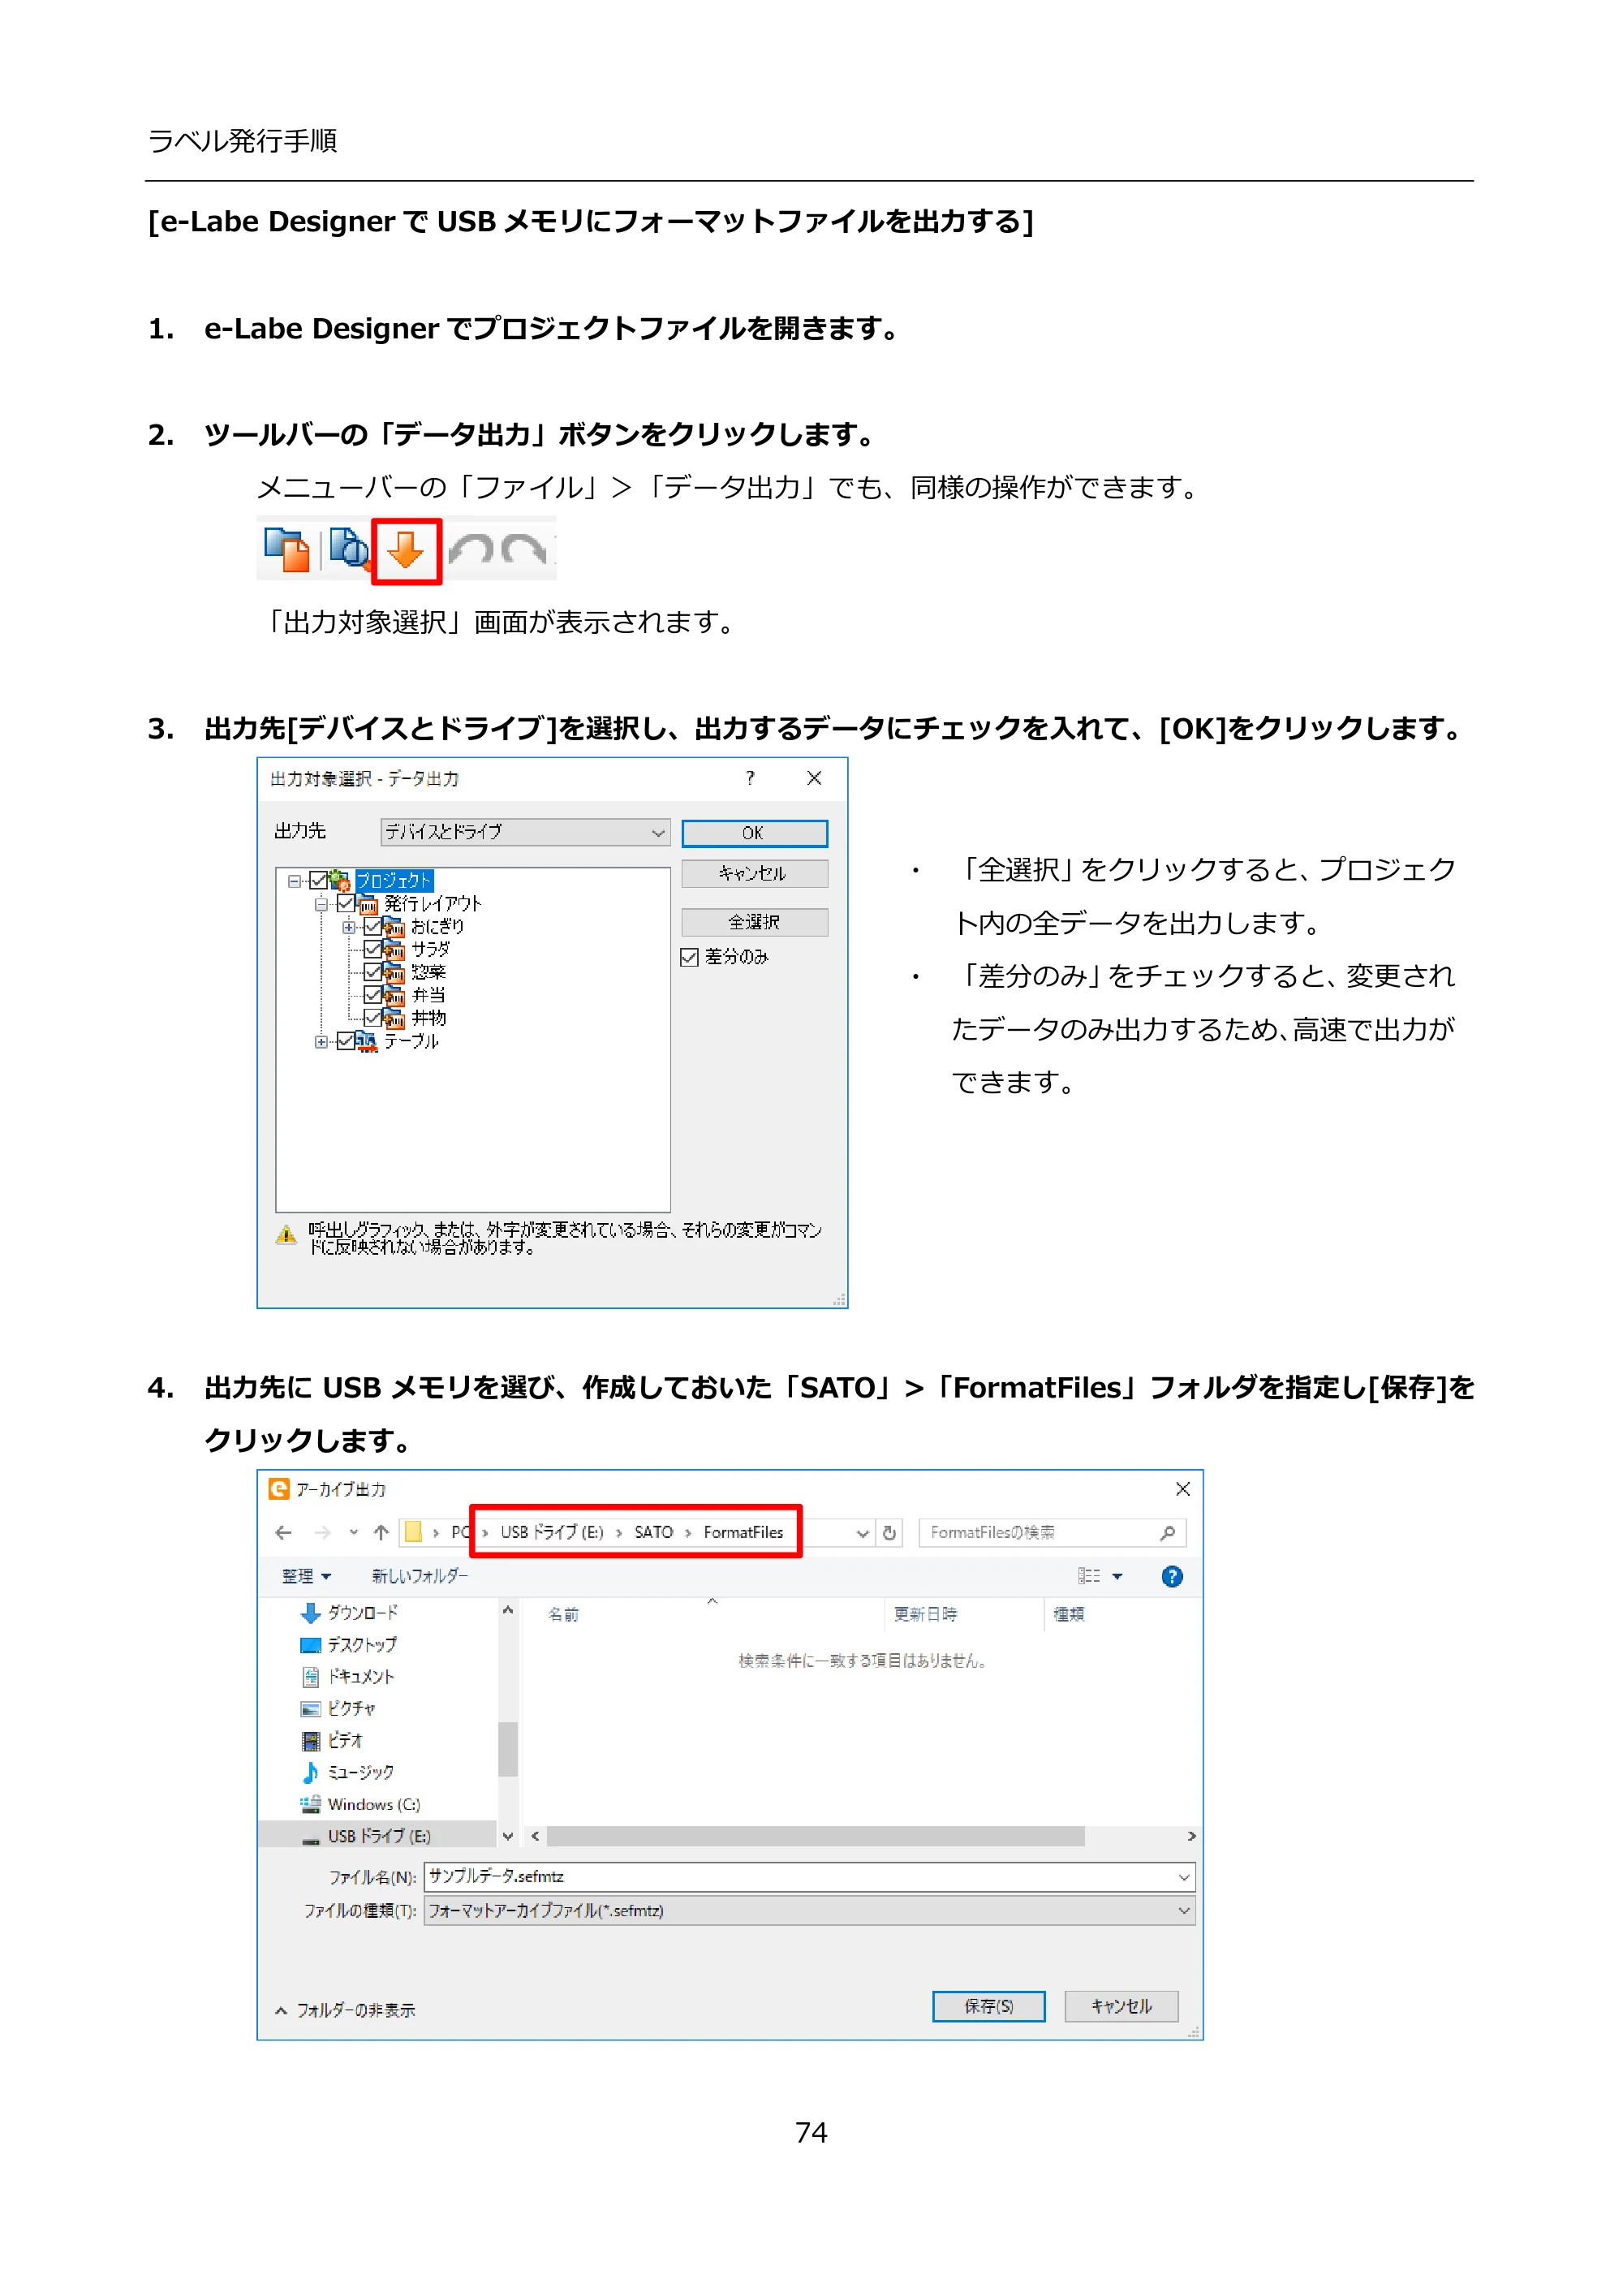Open ピクチャ in the sidebar

pos(338,1709)
